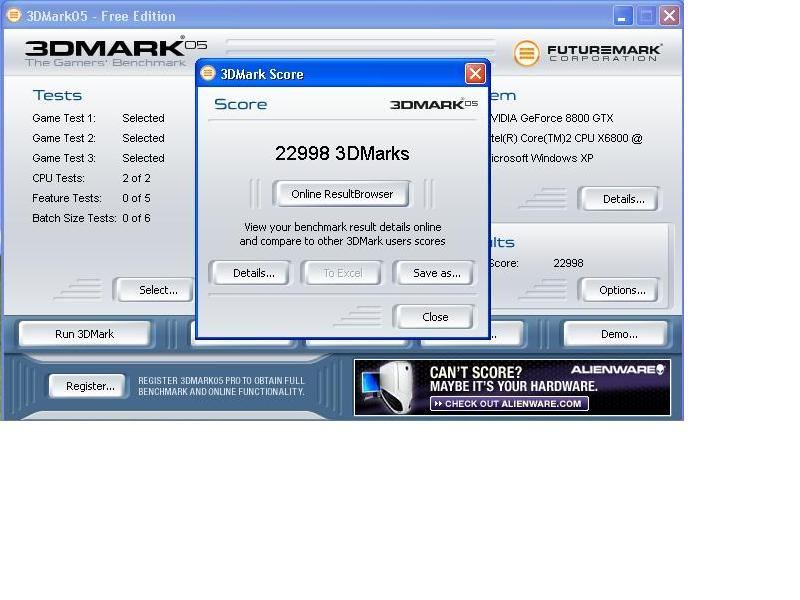
Task: Click the 3DMark05 main window title icon
Action: click(x=13, y=15)
